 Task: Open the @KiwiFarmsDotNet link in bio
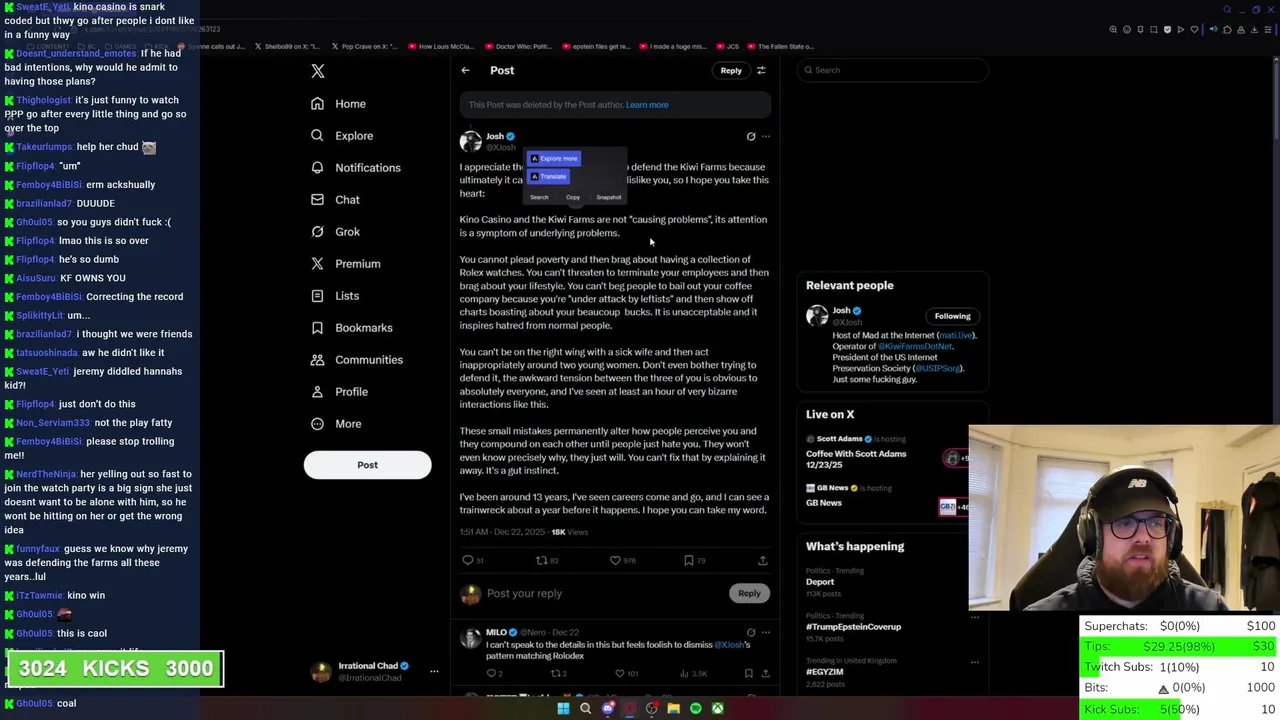[917, 346]
